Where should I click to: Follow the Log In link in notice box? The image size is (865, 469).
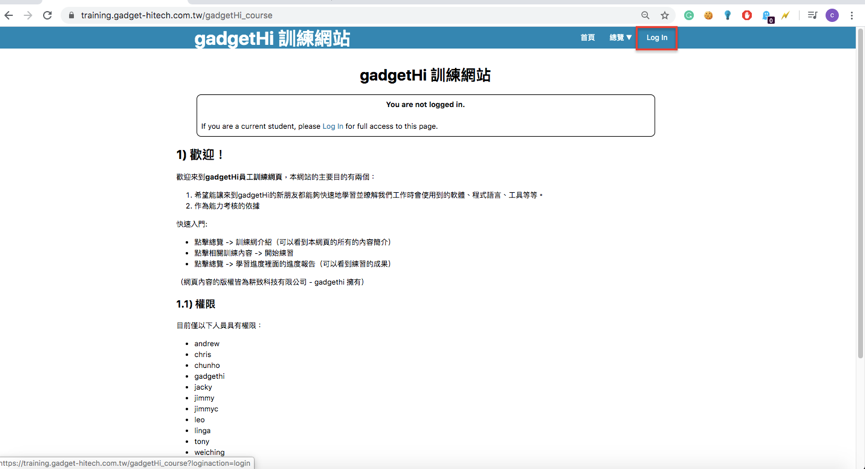[332, 126]
